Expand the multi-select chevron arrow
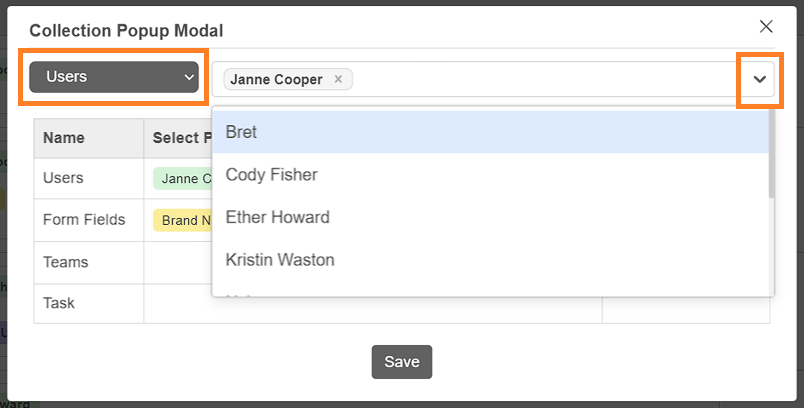 759,79
